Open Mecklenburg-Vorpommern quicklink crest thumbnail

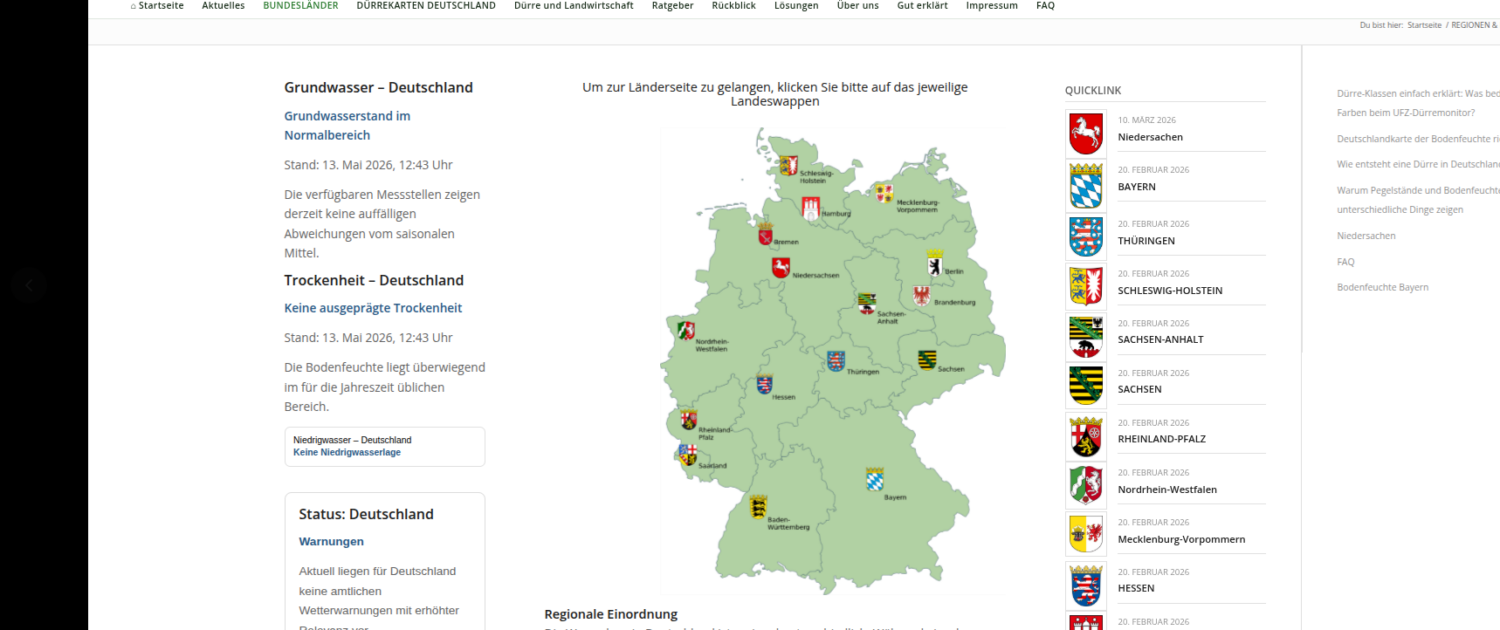[1086, 535]
